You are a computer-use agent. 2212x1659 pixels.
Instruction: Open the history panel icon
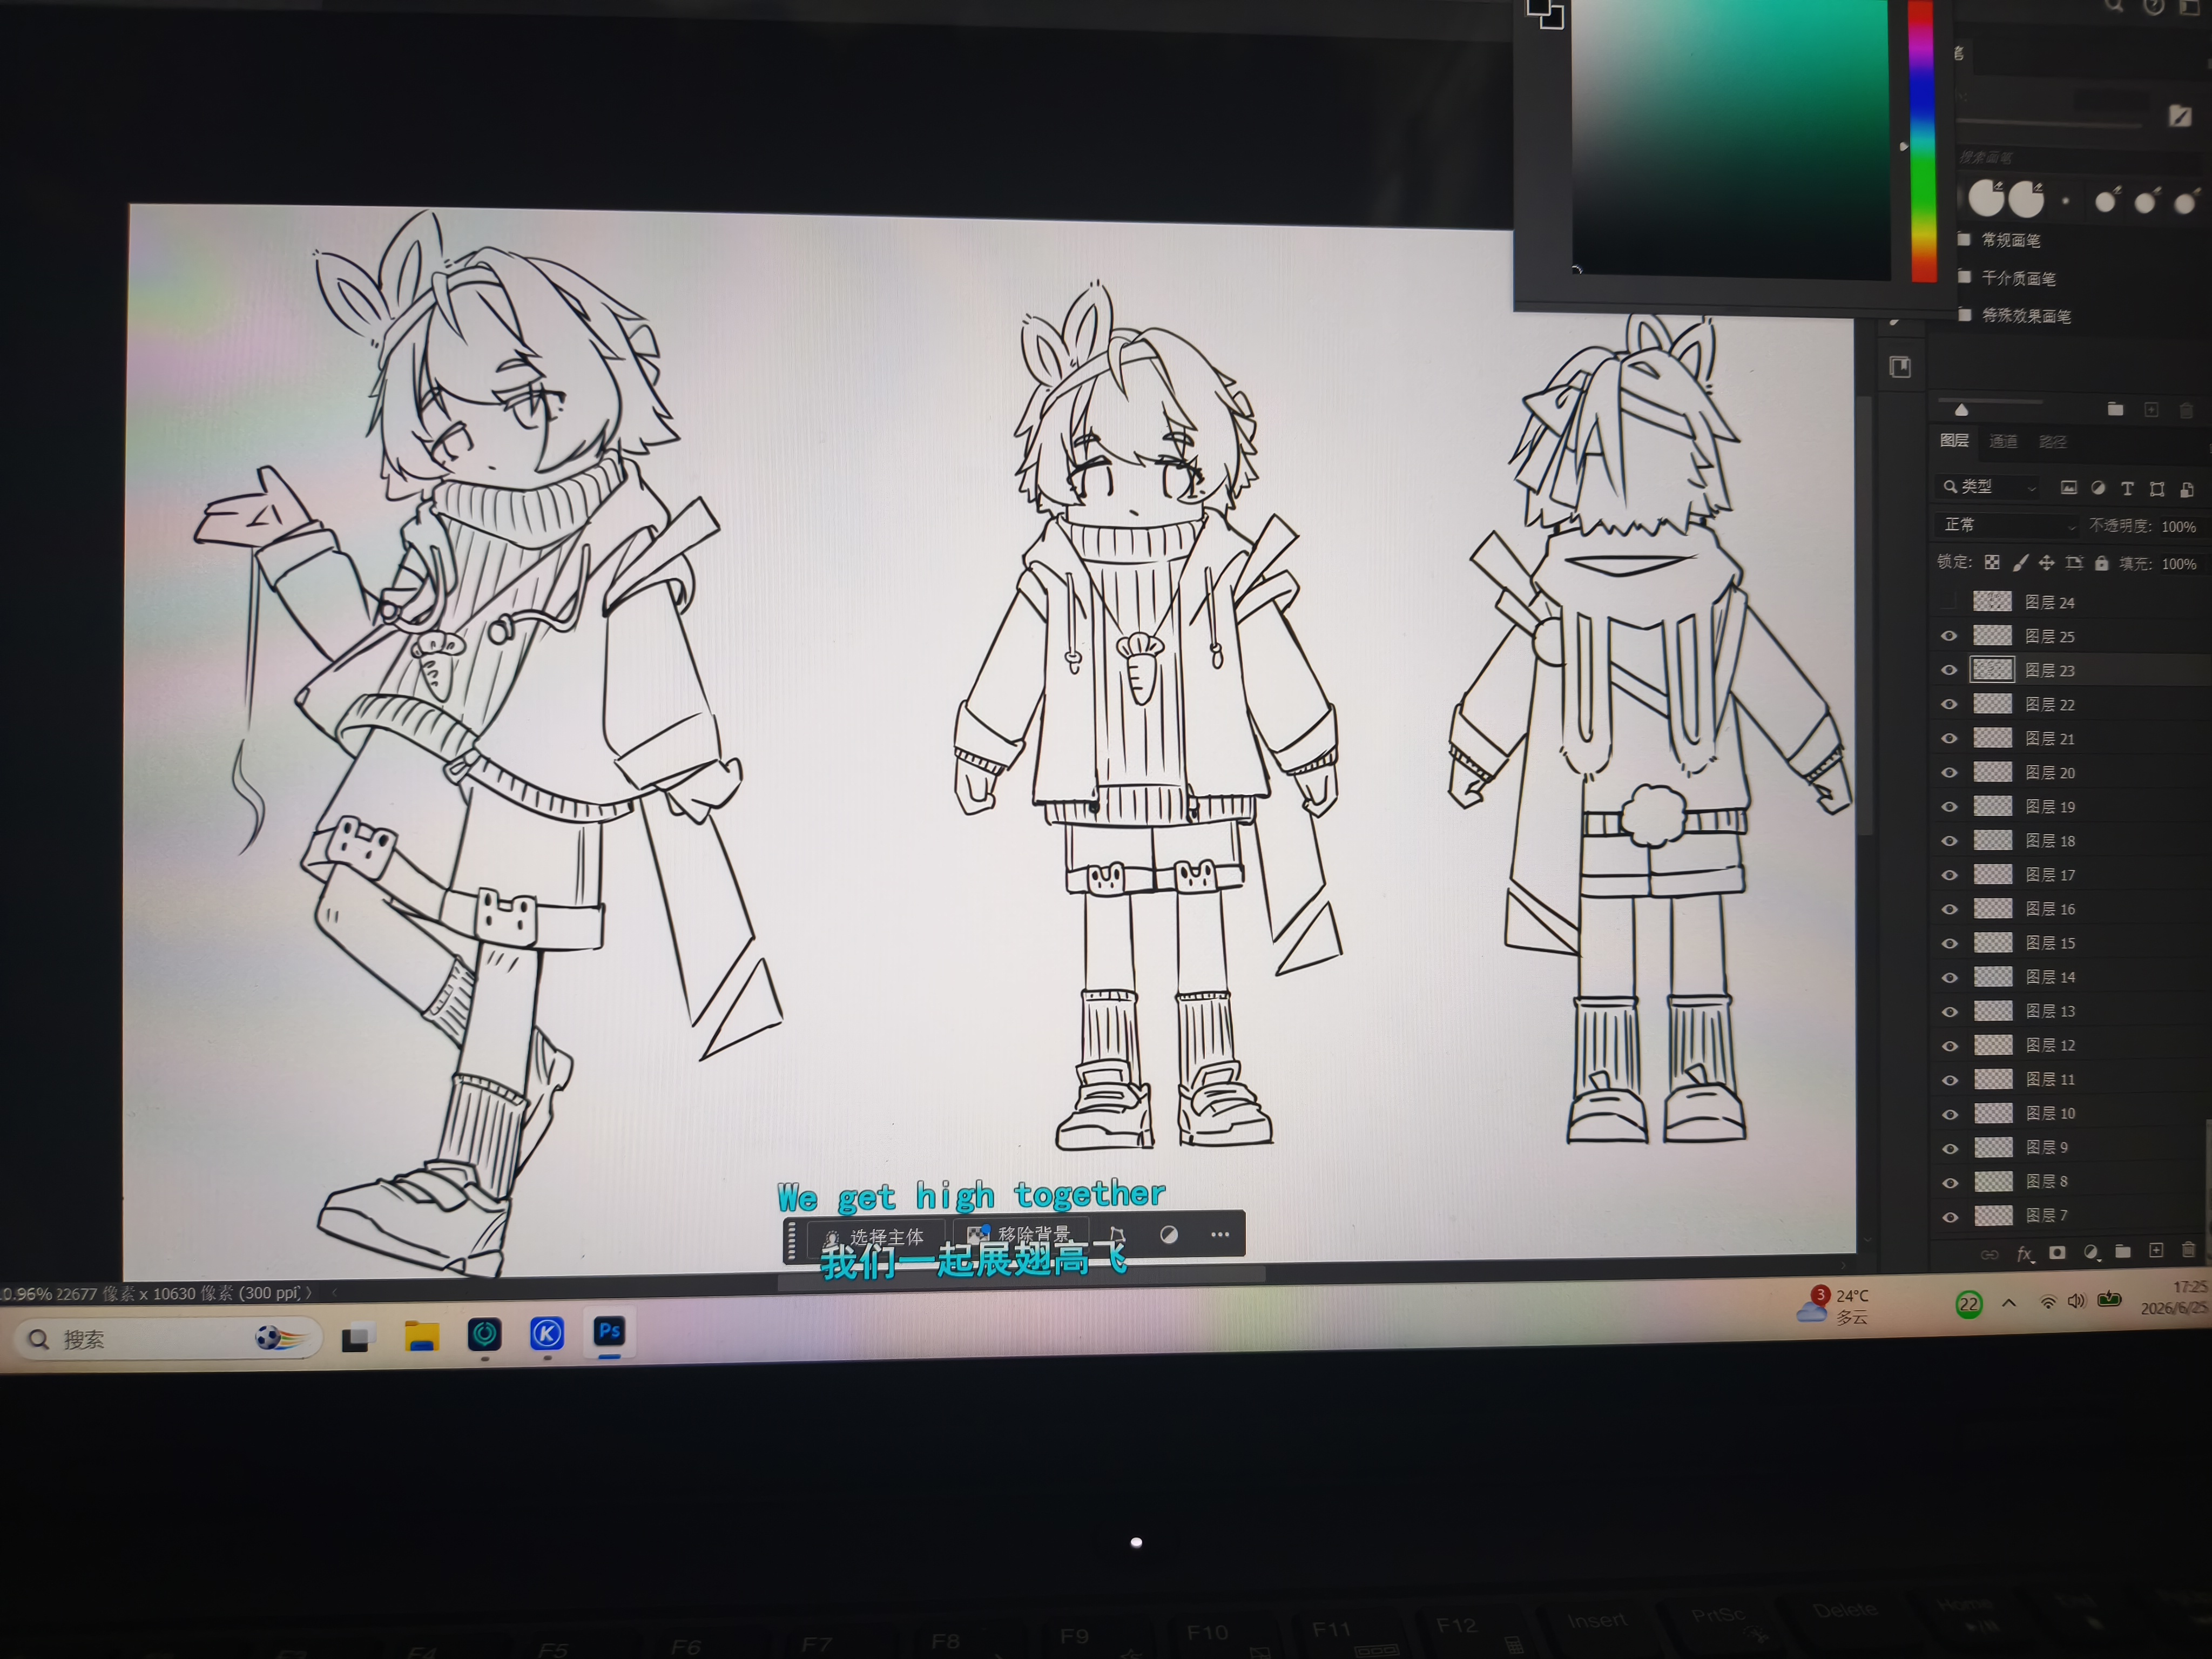[x=1900, y=367]
